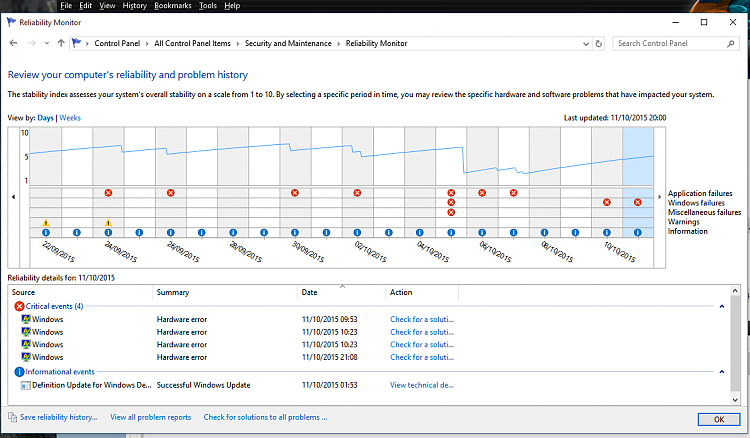This screenshot has height=438, width=750.
Task: Click the information icon on 22/09/2015
Action: click(46, 232)
